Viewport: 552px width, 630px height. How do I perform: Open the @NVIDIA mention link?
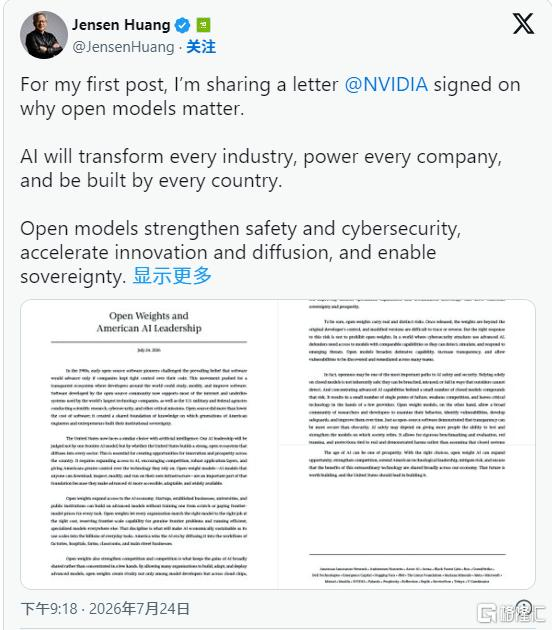[386, 85]
